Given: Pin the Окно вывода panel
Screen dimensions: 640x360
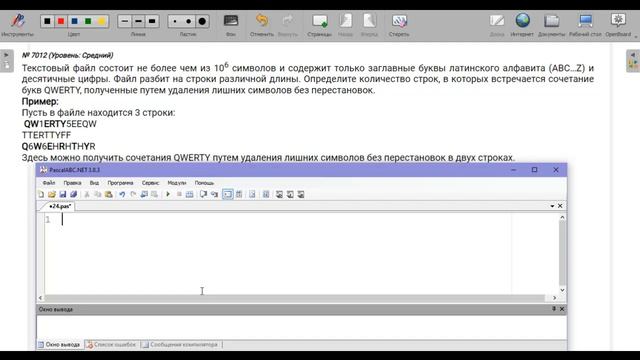Looking at the screenshot, I should pos(554,309).
